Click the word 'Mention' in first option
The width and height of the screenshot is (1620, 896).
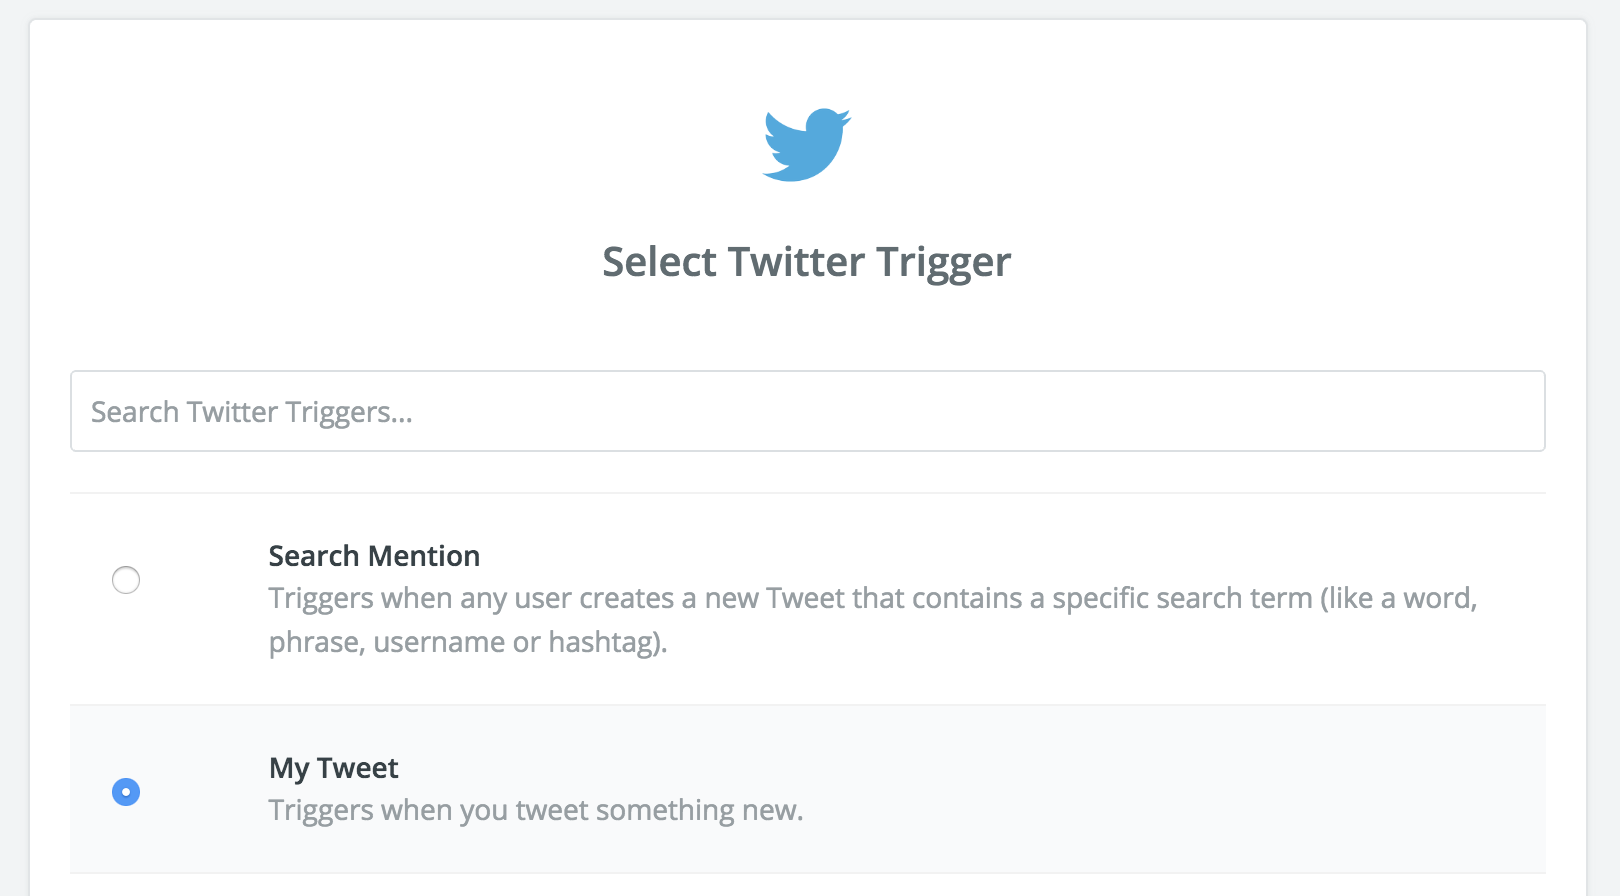coord(424,556)
